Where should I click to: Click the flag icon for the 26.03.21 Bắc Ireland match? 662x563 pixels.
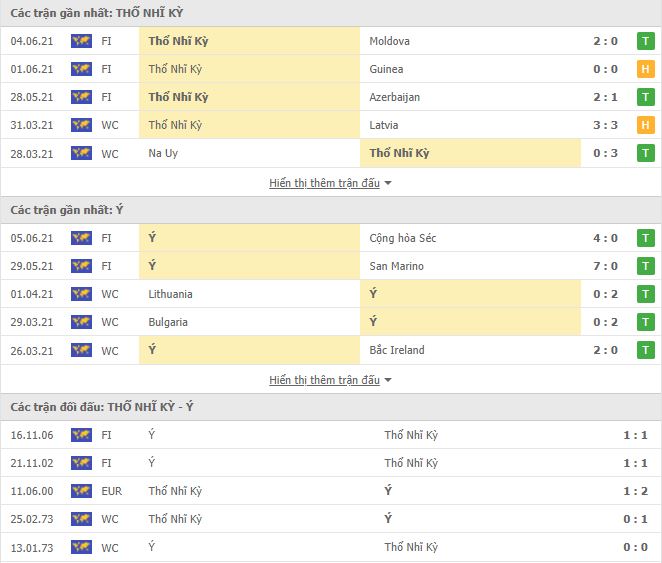click(x=81, y=351)
